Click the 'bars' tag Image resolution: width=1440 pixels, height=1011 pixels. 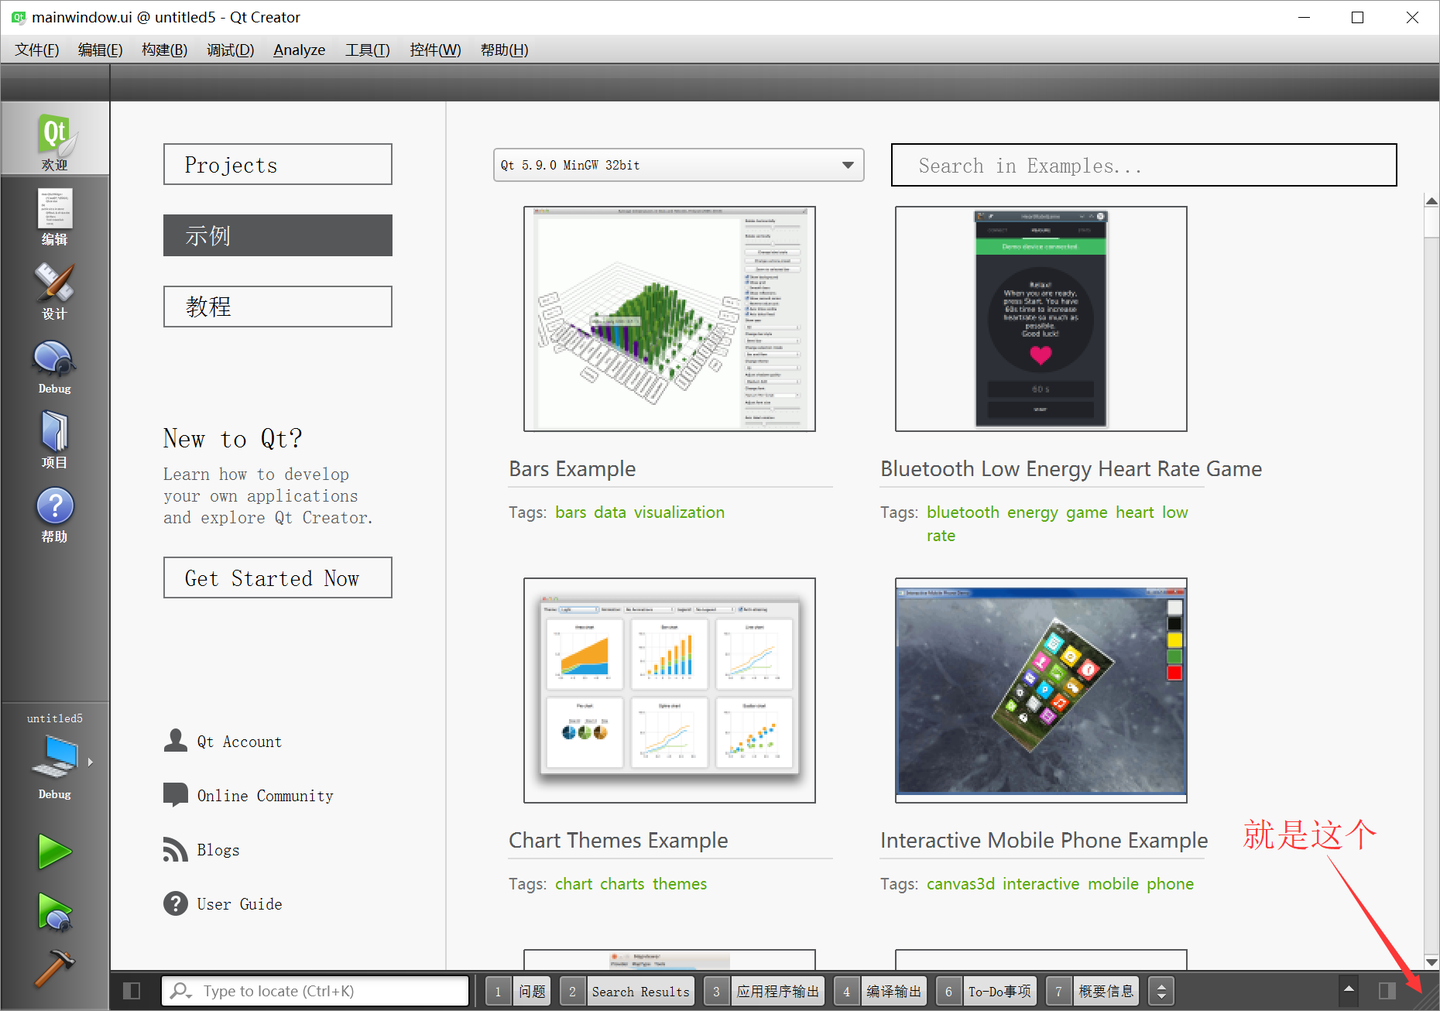pos(571,512)
